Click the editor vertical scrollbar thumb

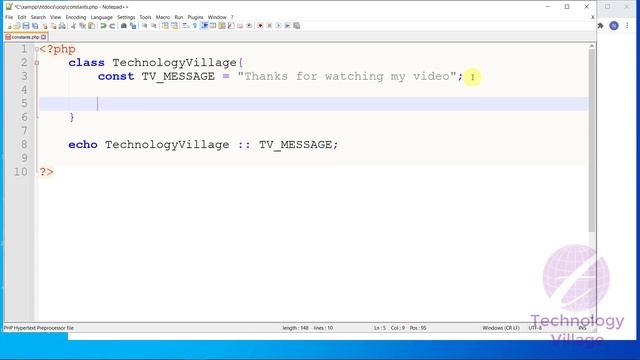591,141
